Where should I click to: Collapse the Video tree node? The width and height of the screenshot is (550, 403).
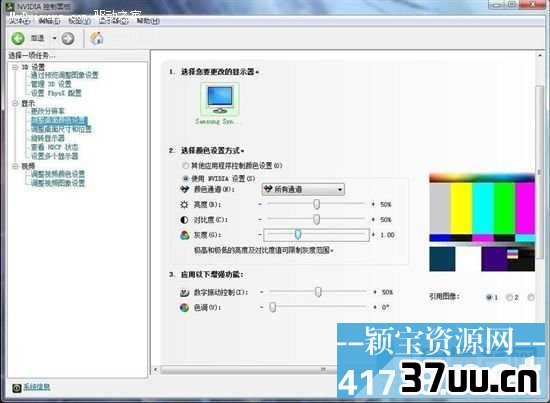point(15,166)
